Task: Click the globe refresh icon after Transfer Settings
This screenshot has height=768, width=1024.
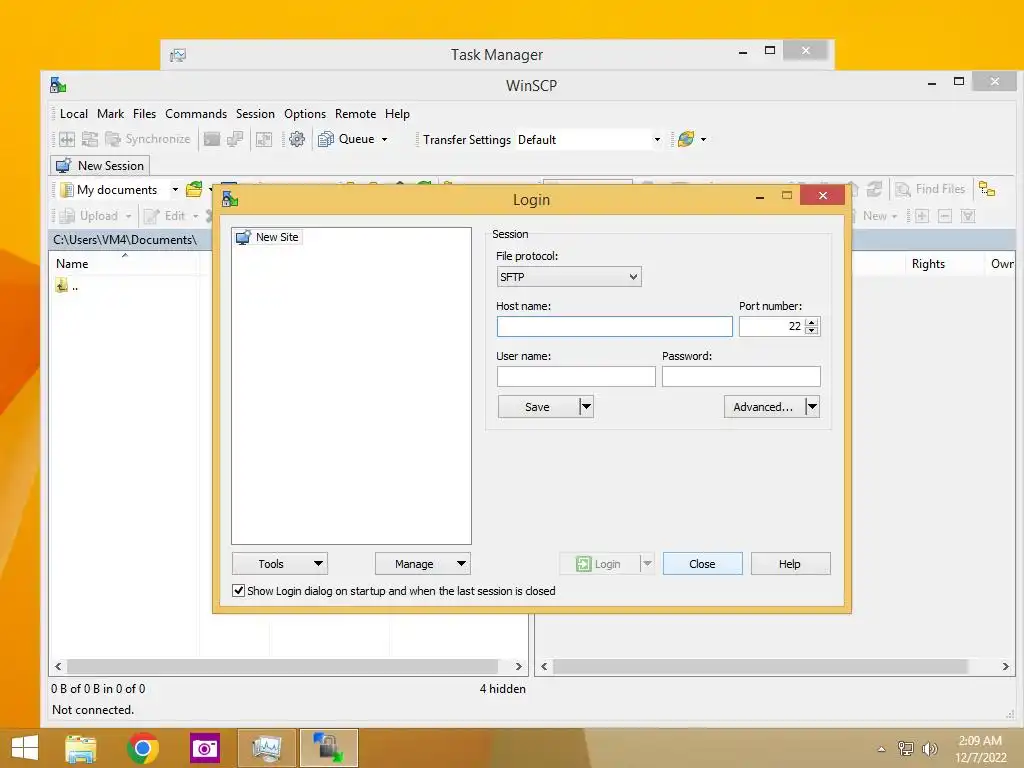Action: click(686, 139)
